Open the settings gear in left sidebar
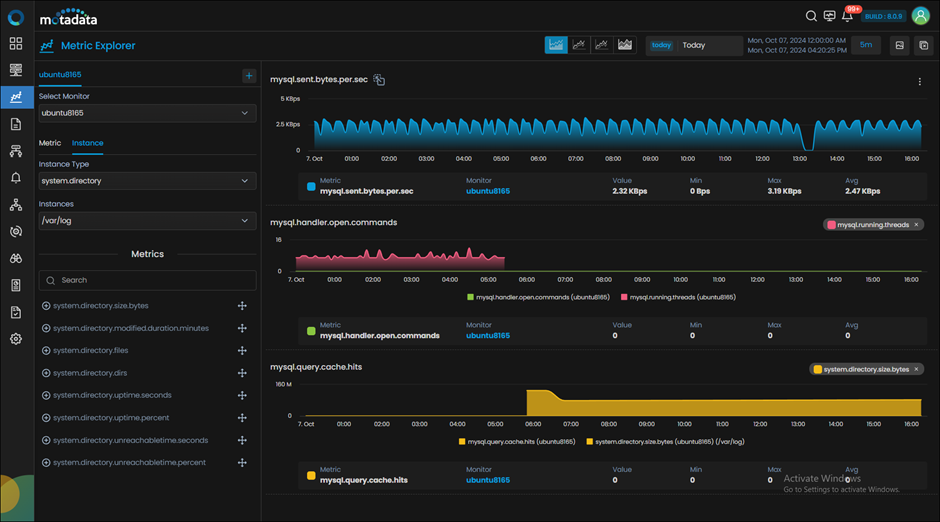The width and height of the screenshot is (940, 522). [x=16, y=339]
